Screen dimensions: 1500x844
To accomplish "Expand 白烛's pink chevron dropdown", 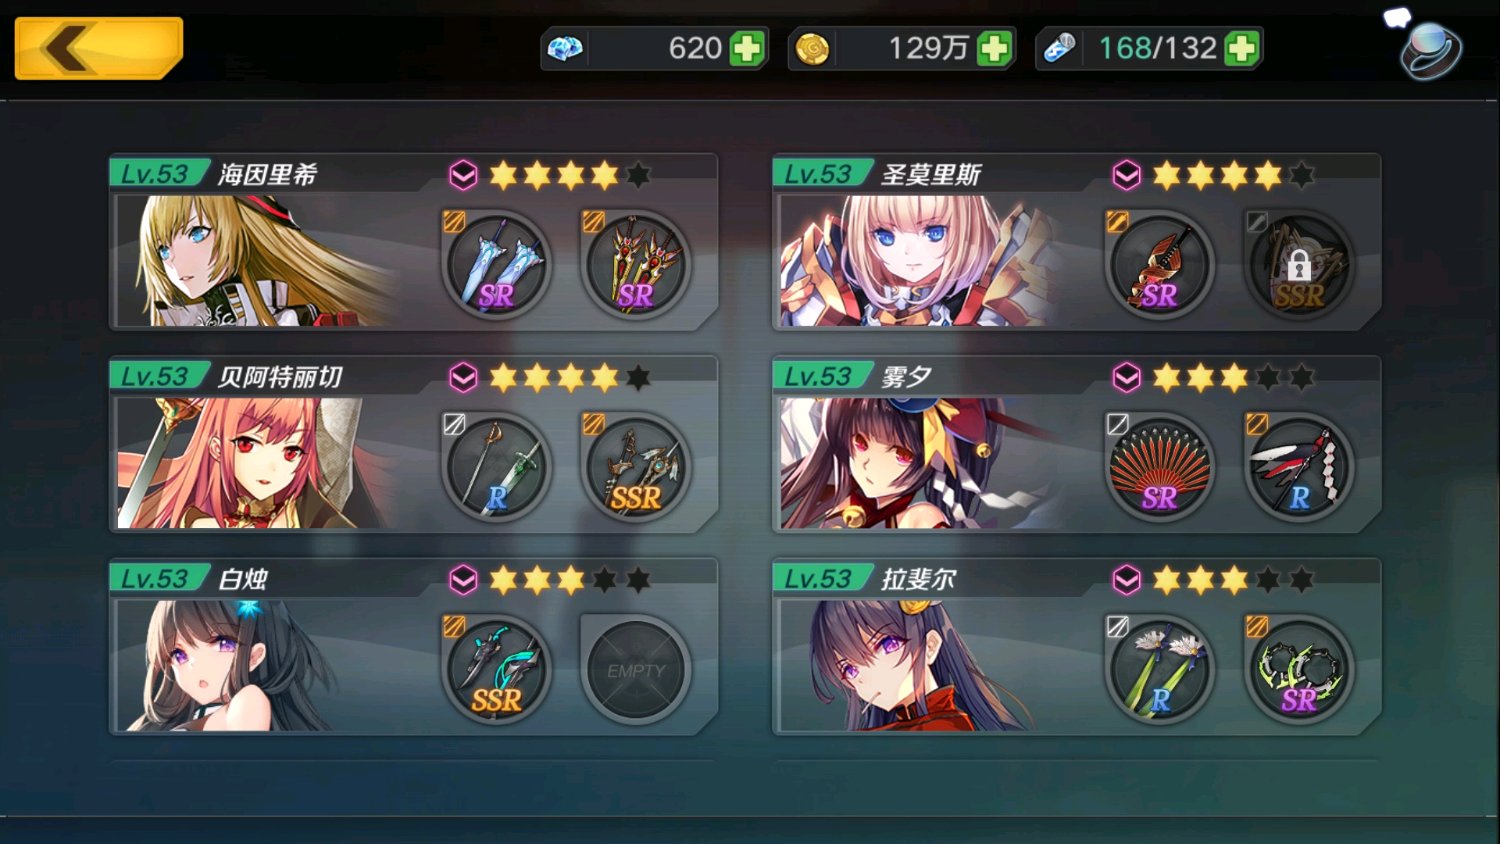I will point(463,580).
